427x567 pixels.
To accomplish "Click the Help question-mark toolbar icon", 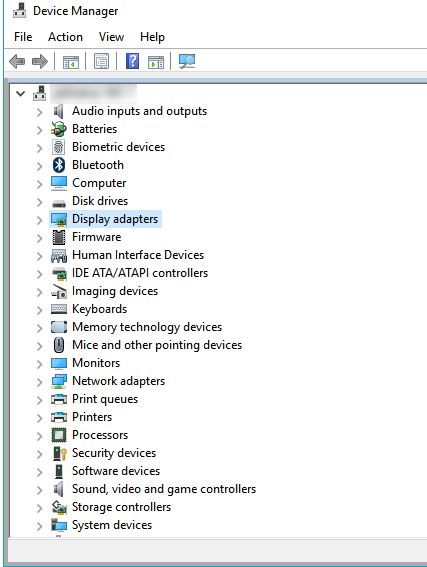I will [132, 61].
